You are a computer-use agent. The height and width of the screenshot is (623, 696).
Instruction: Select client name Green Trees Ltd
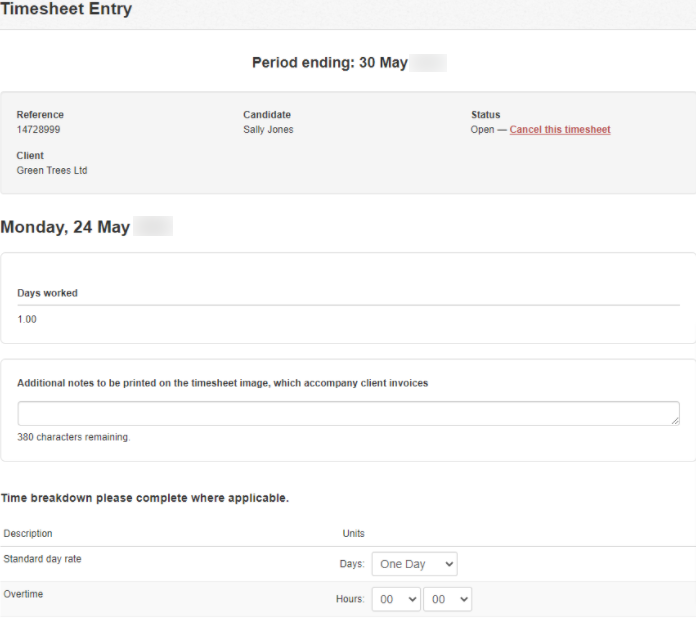point(52,170)
